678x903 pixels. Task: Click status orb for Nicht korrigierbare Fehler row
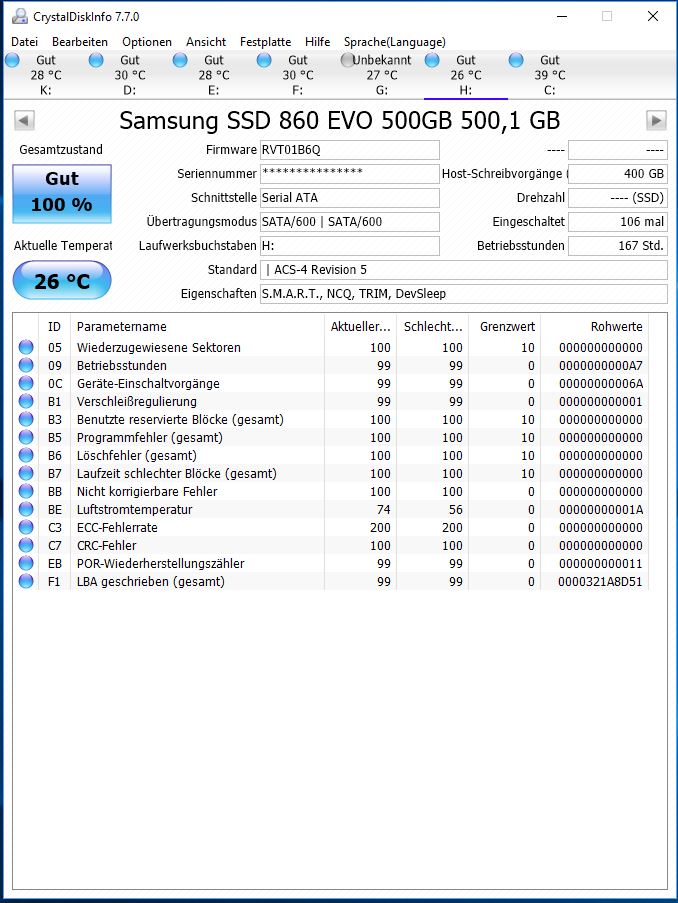26,491
